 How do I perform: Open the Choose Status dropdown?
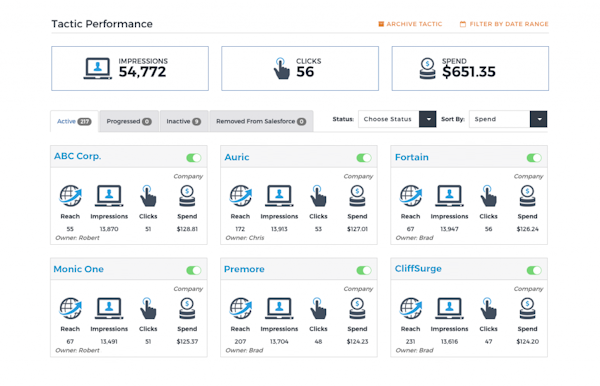(397, 119)
